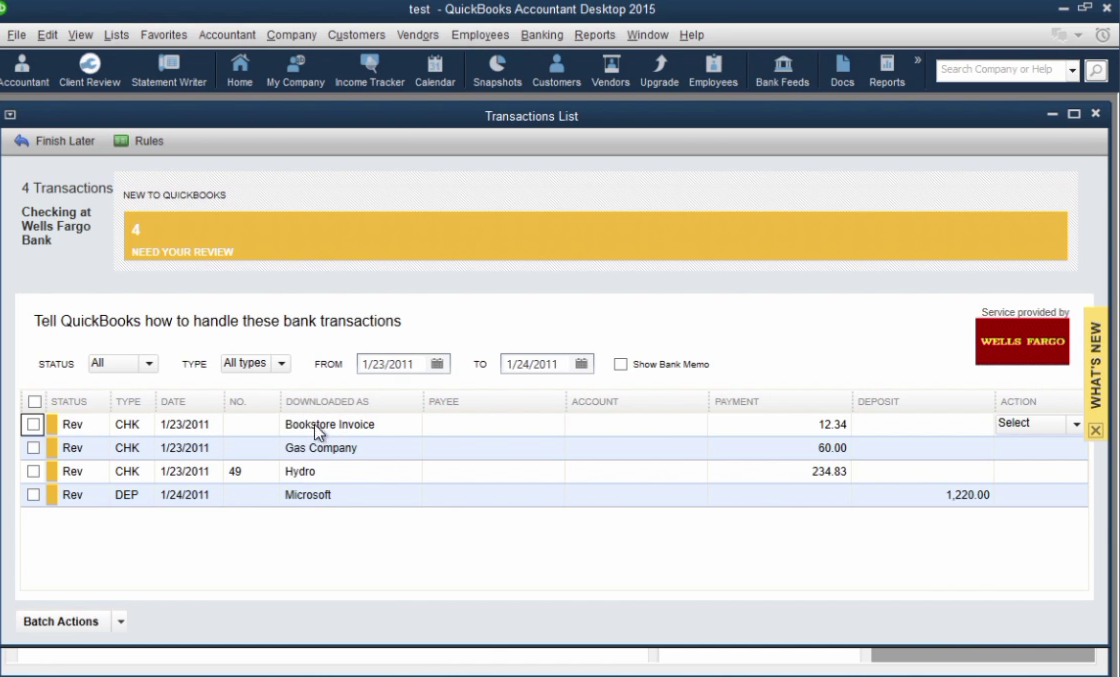This screenshot has height=677, width=1120.
Task: Open Banking menu
Action: click(541, 34)
